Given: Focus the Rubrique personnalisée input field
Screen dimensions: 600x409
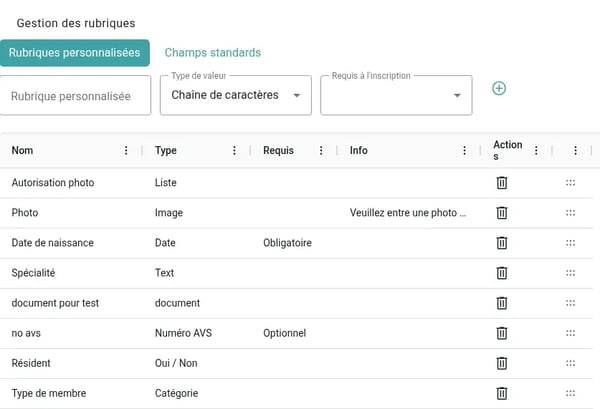Looking at the screenshot, I should (x=75, y=95).
